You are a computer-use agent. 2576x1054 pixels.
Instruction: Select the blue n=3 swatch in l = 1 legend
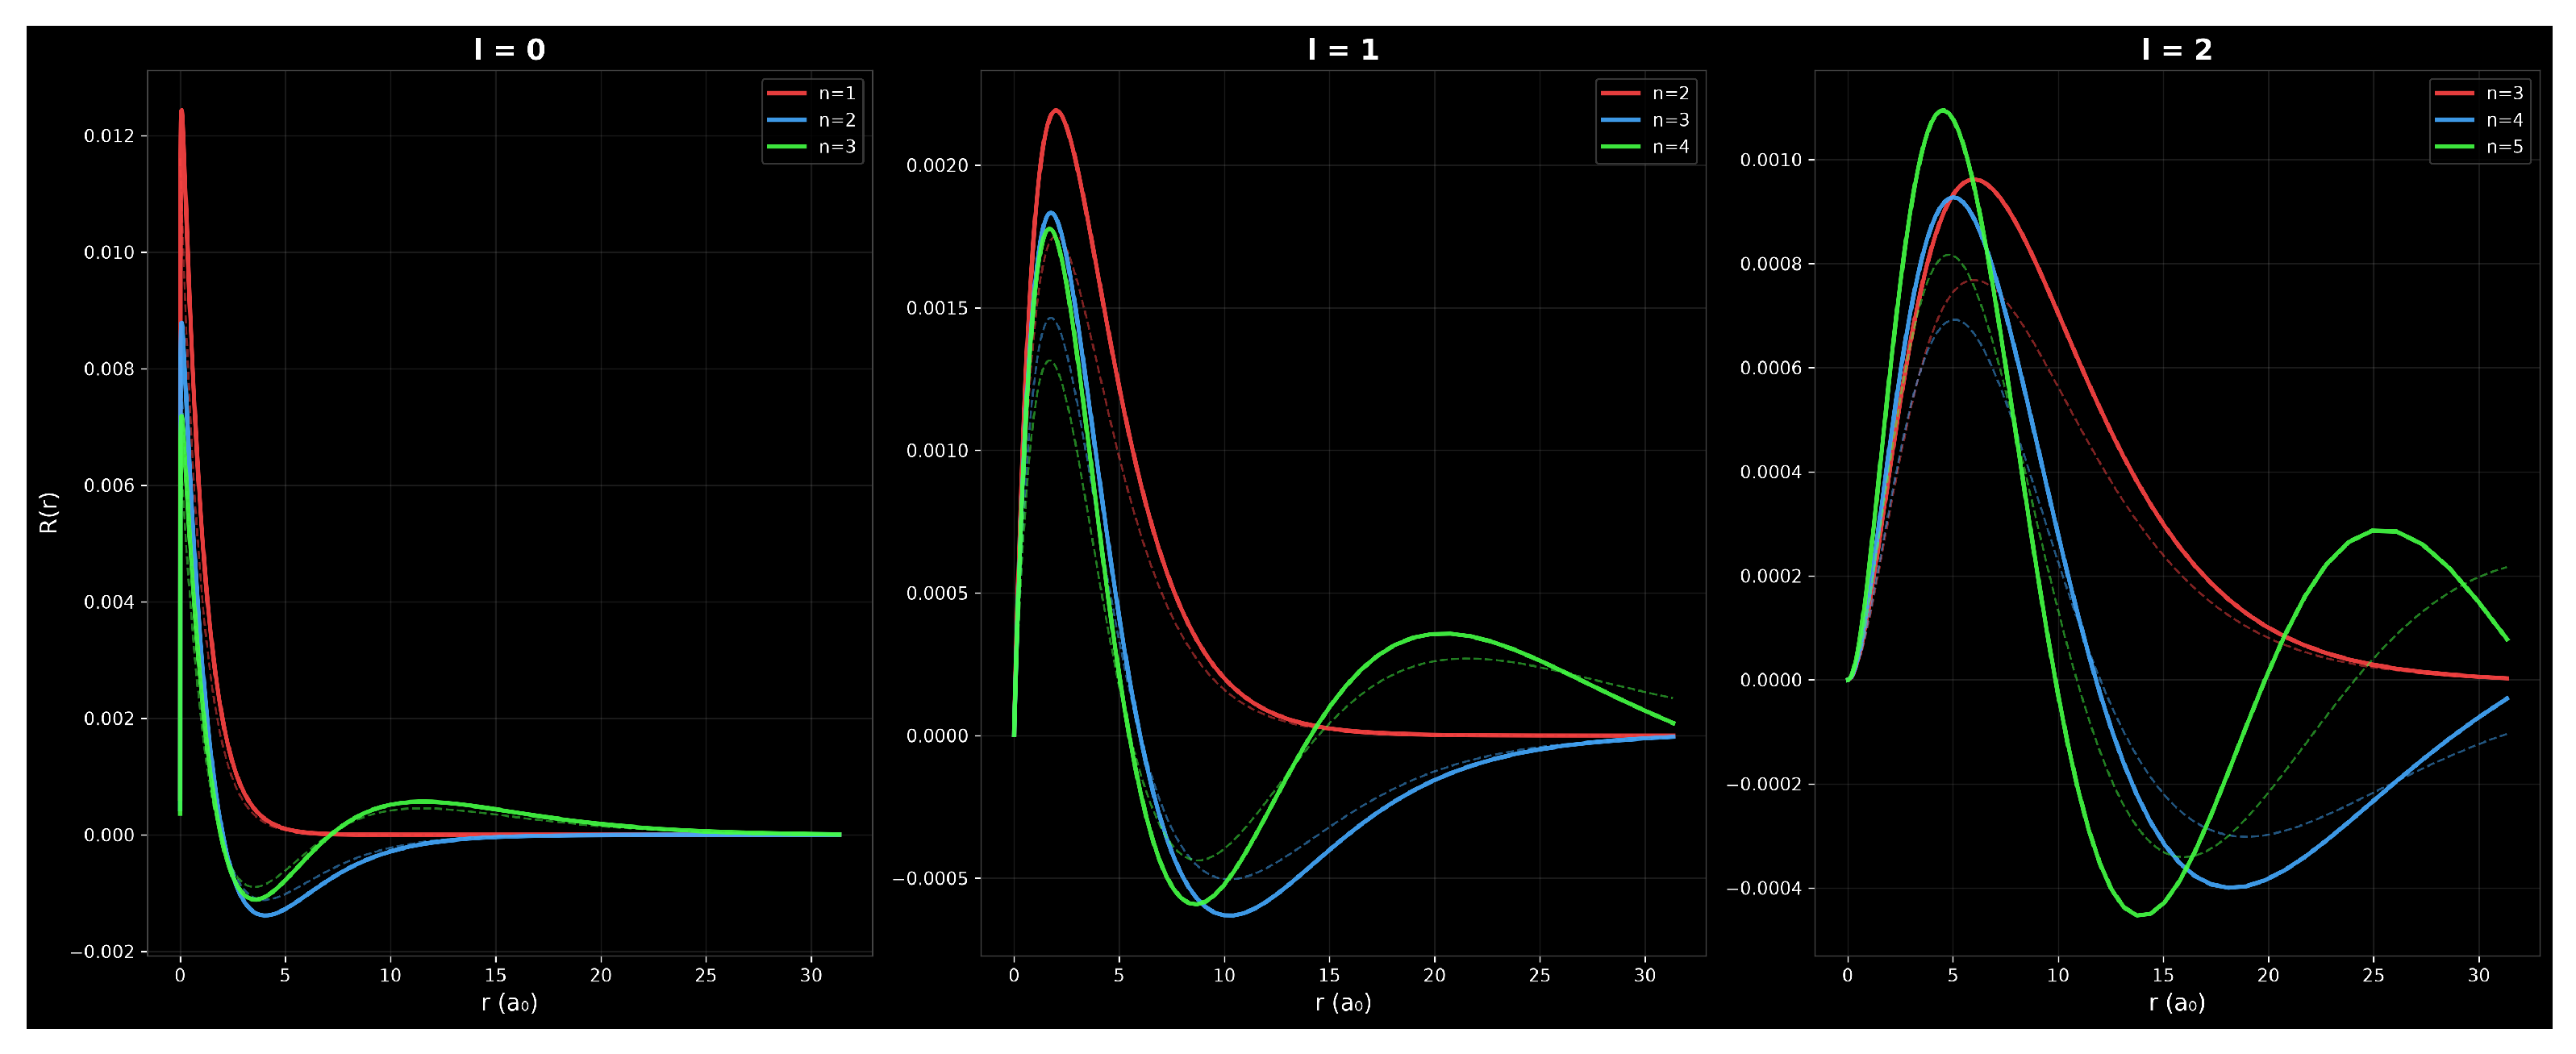tap(1620, 120)
